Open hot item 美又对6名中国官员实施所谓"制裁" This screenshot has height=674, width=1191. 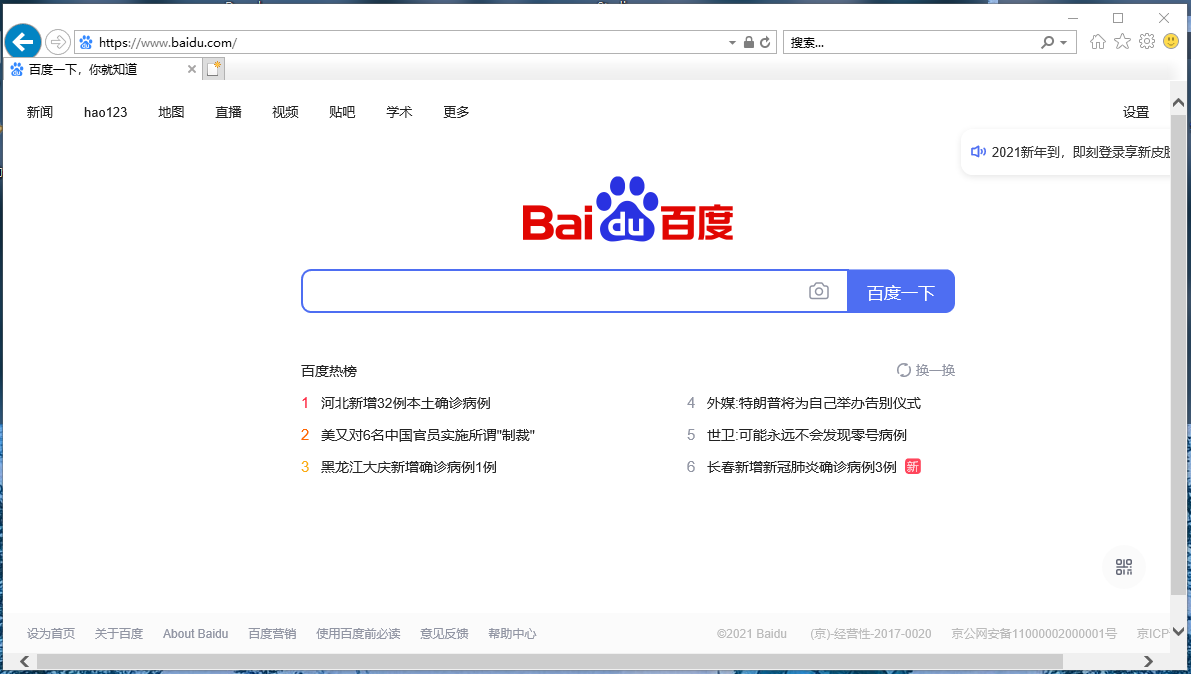pyautogui.click(x=428, y=435)
